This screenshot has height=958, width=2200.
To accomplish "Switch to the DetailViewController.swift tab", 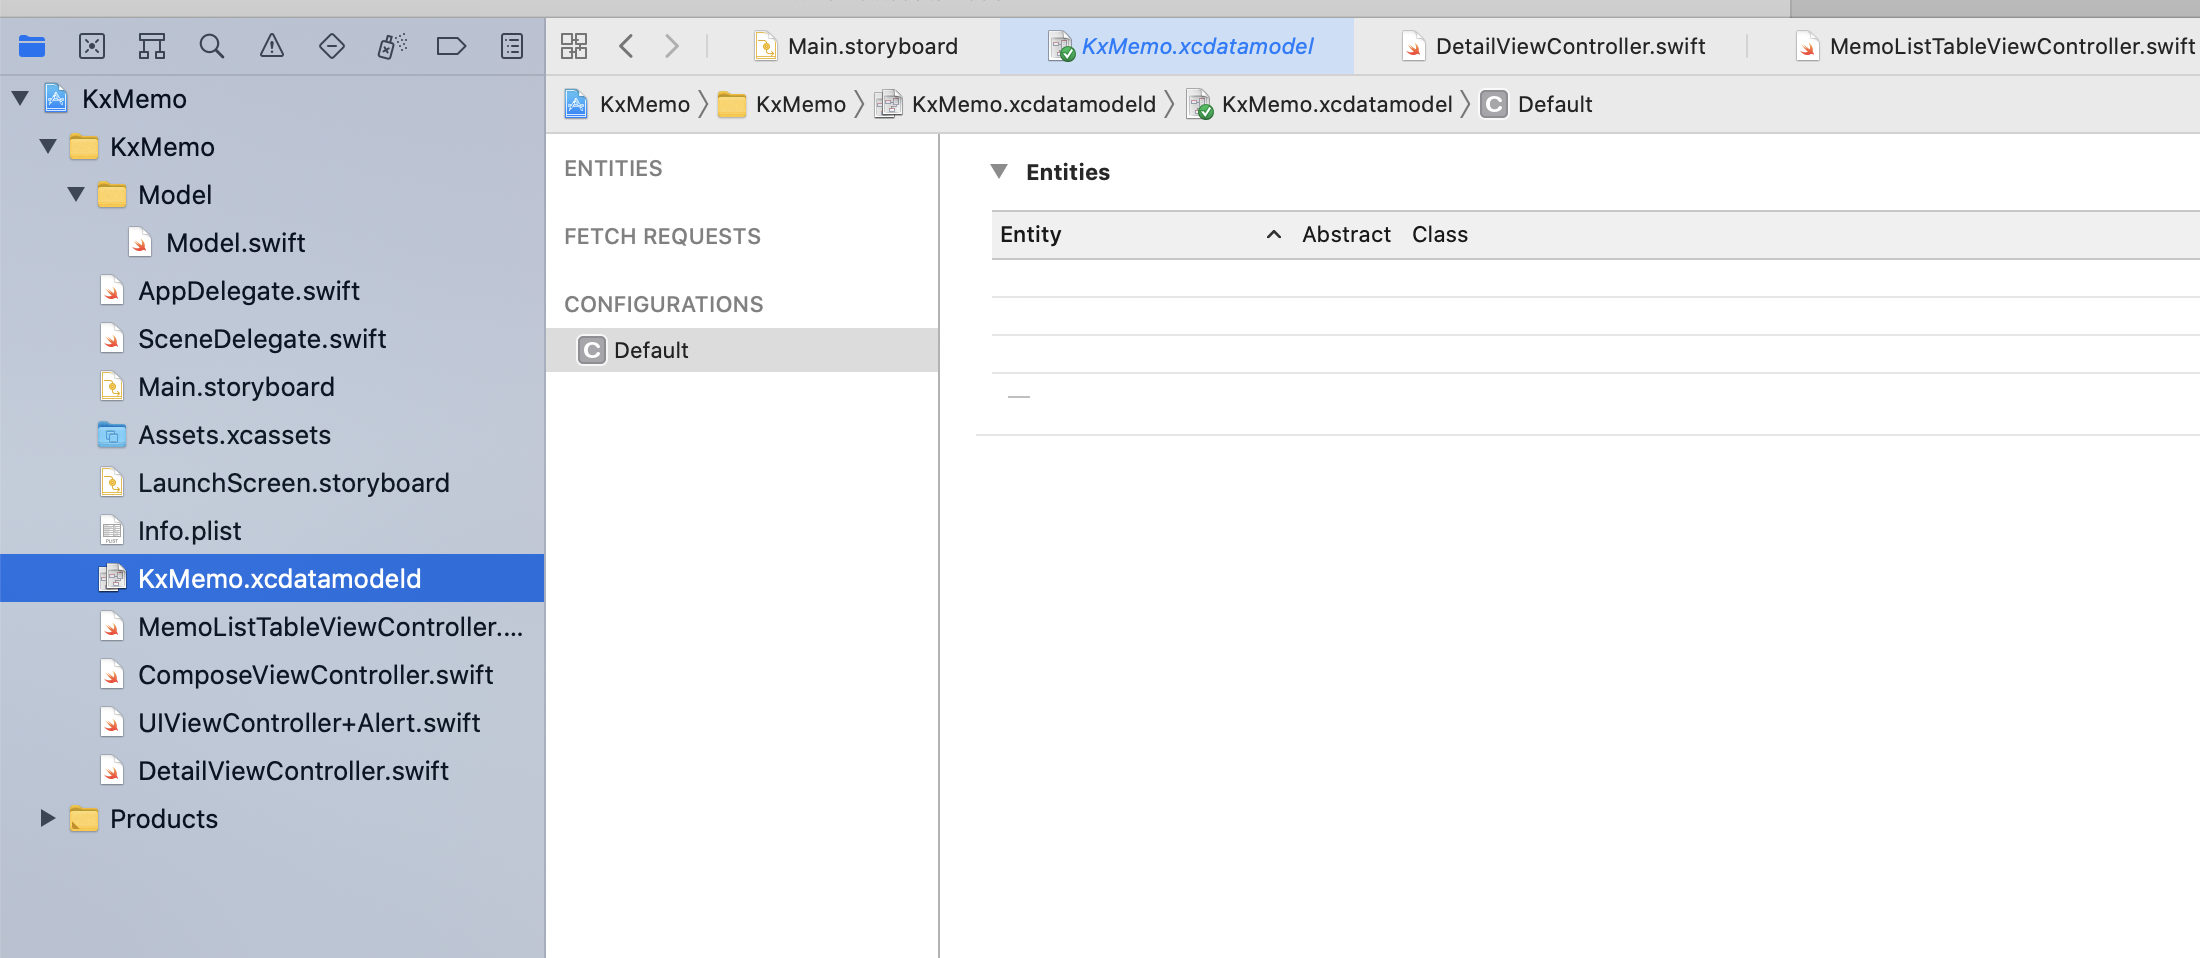I will [1554, 46].
